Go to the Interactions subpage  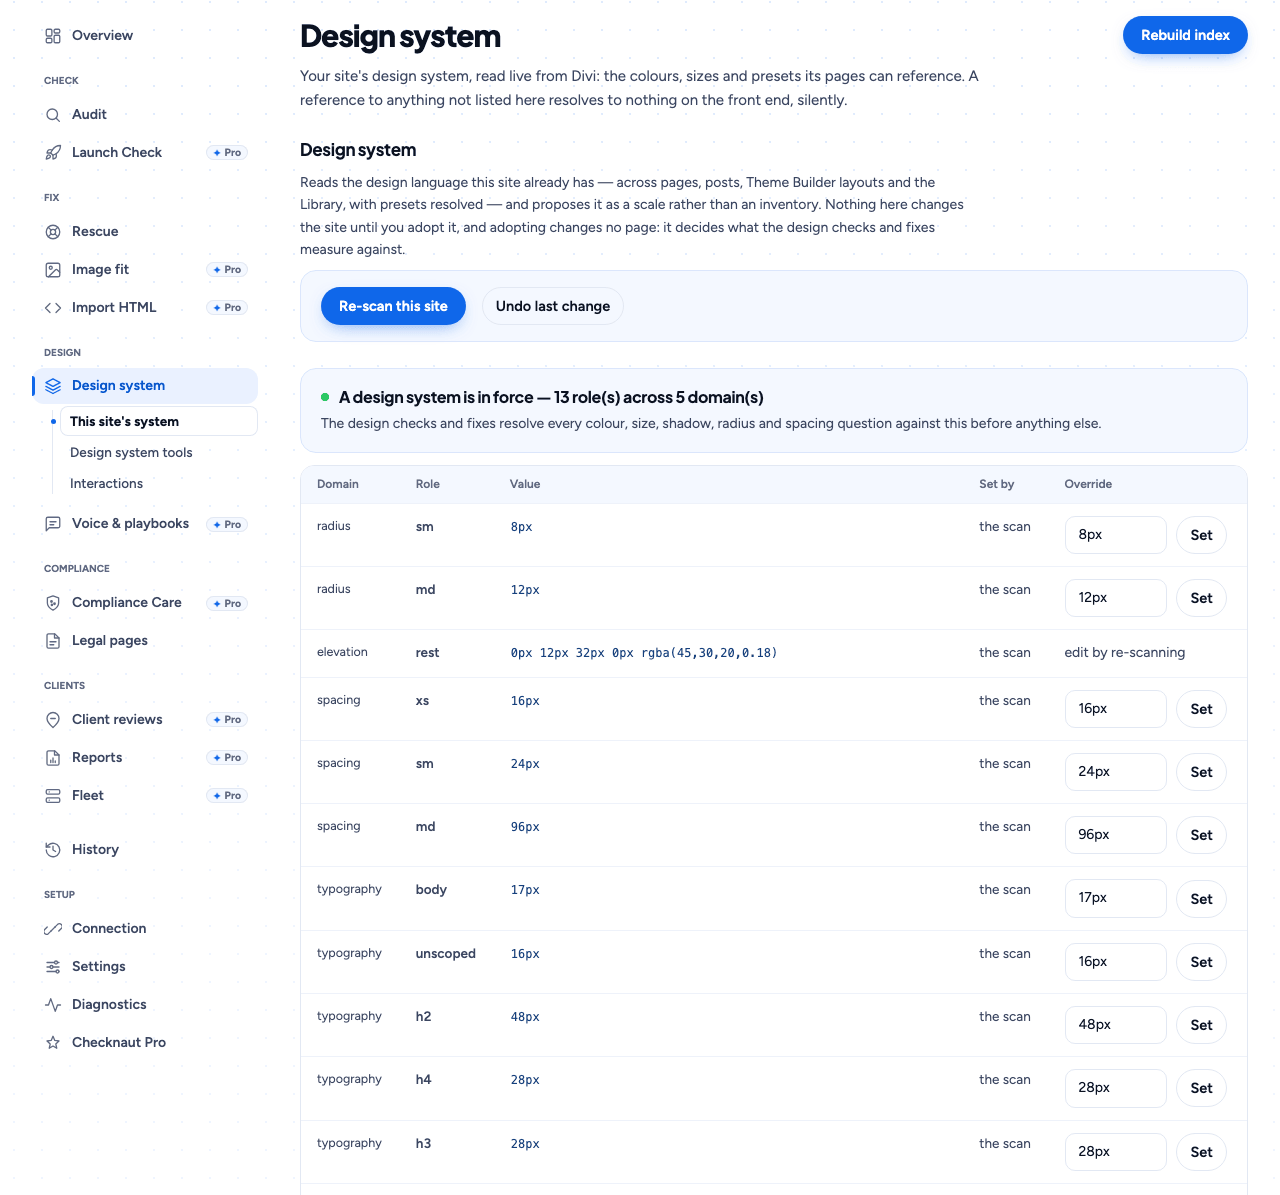click(x=106, y=484)
